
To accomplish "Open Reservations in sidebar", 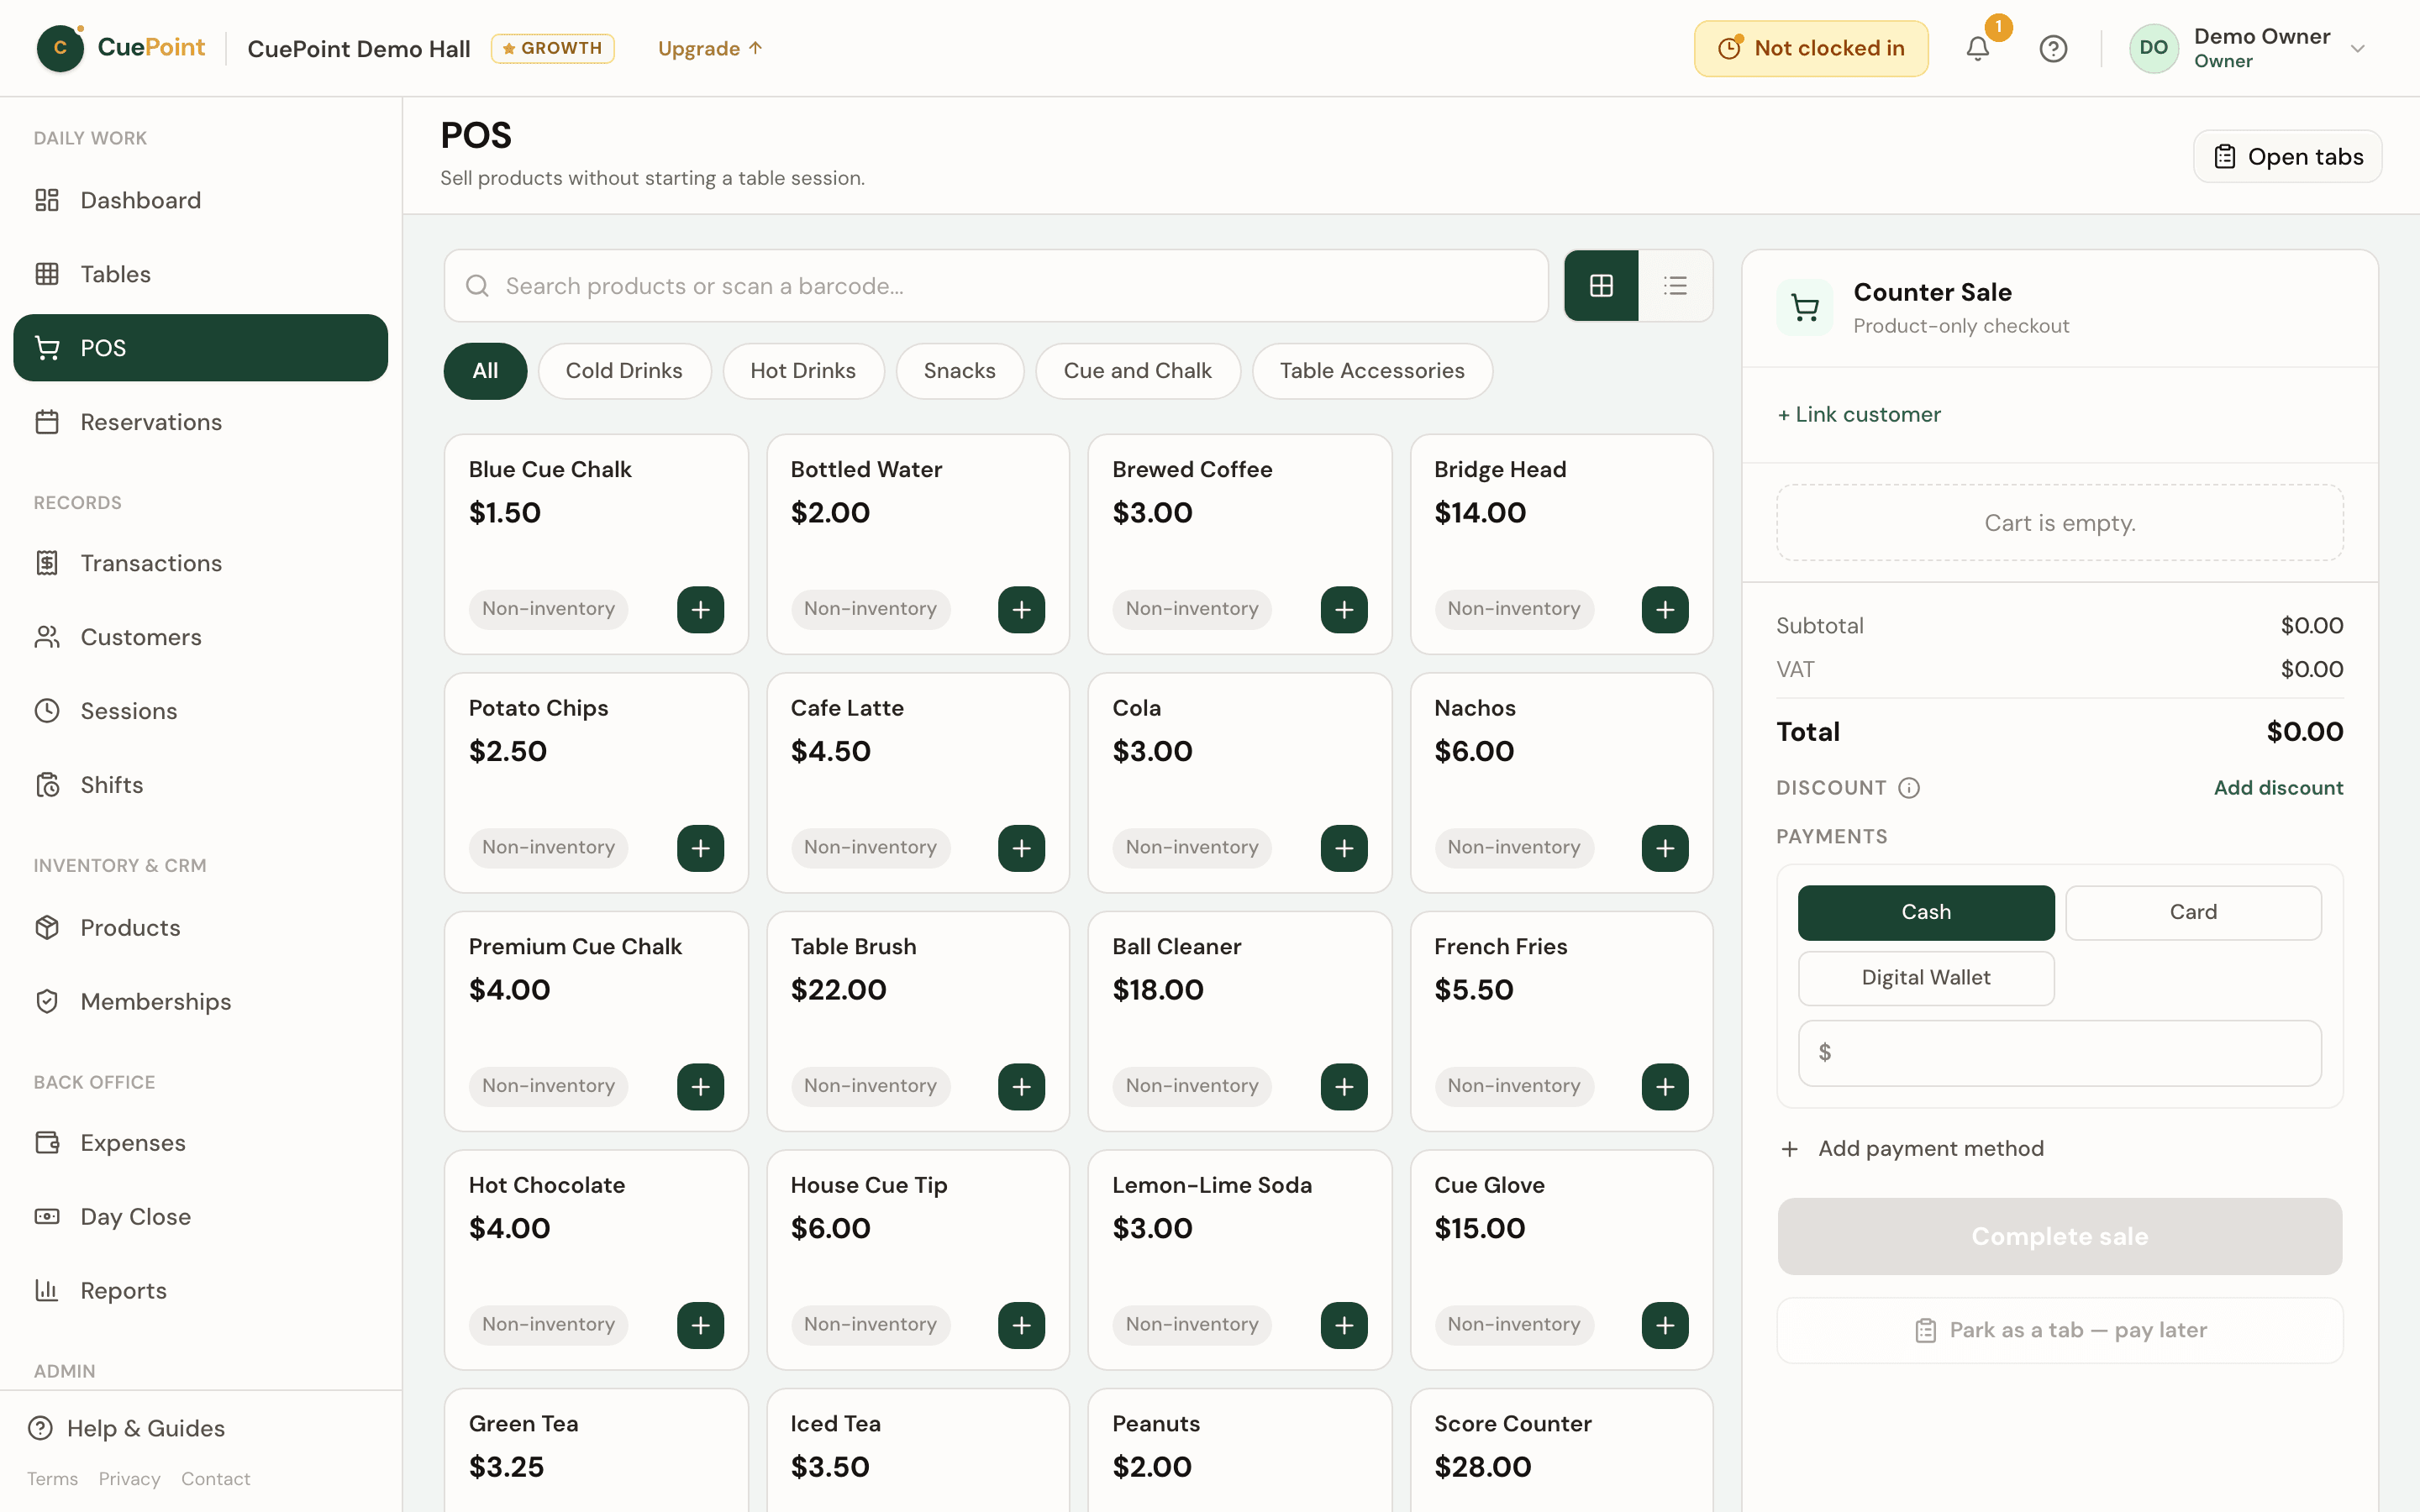I will pyautogui.click(x=200, y=422).
